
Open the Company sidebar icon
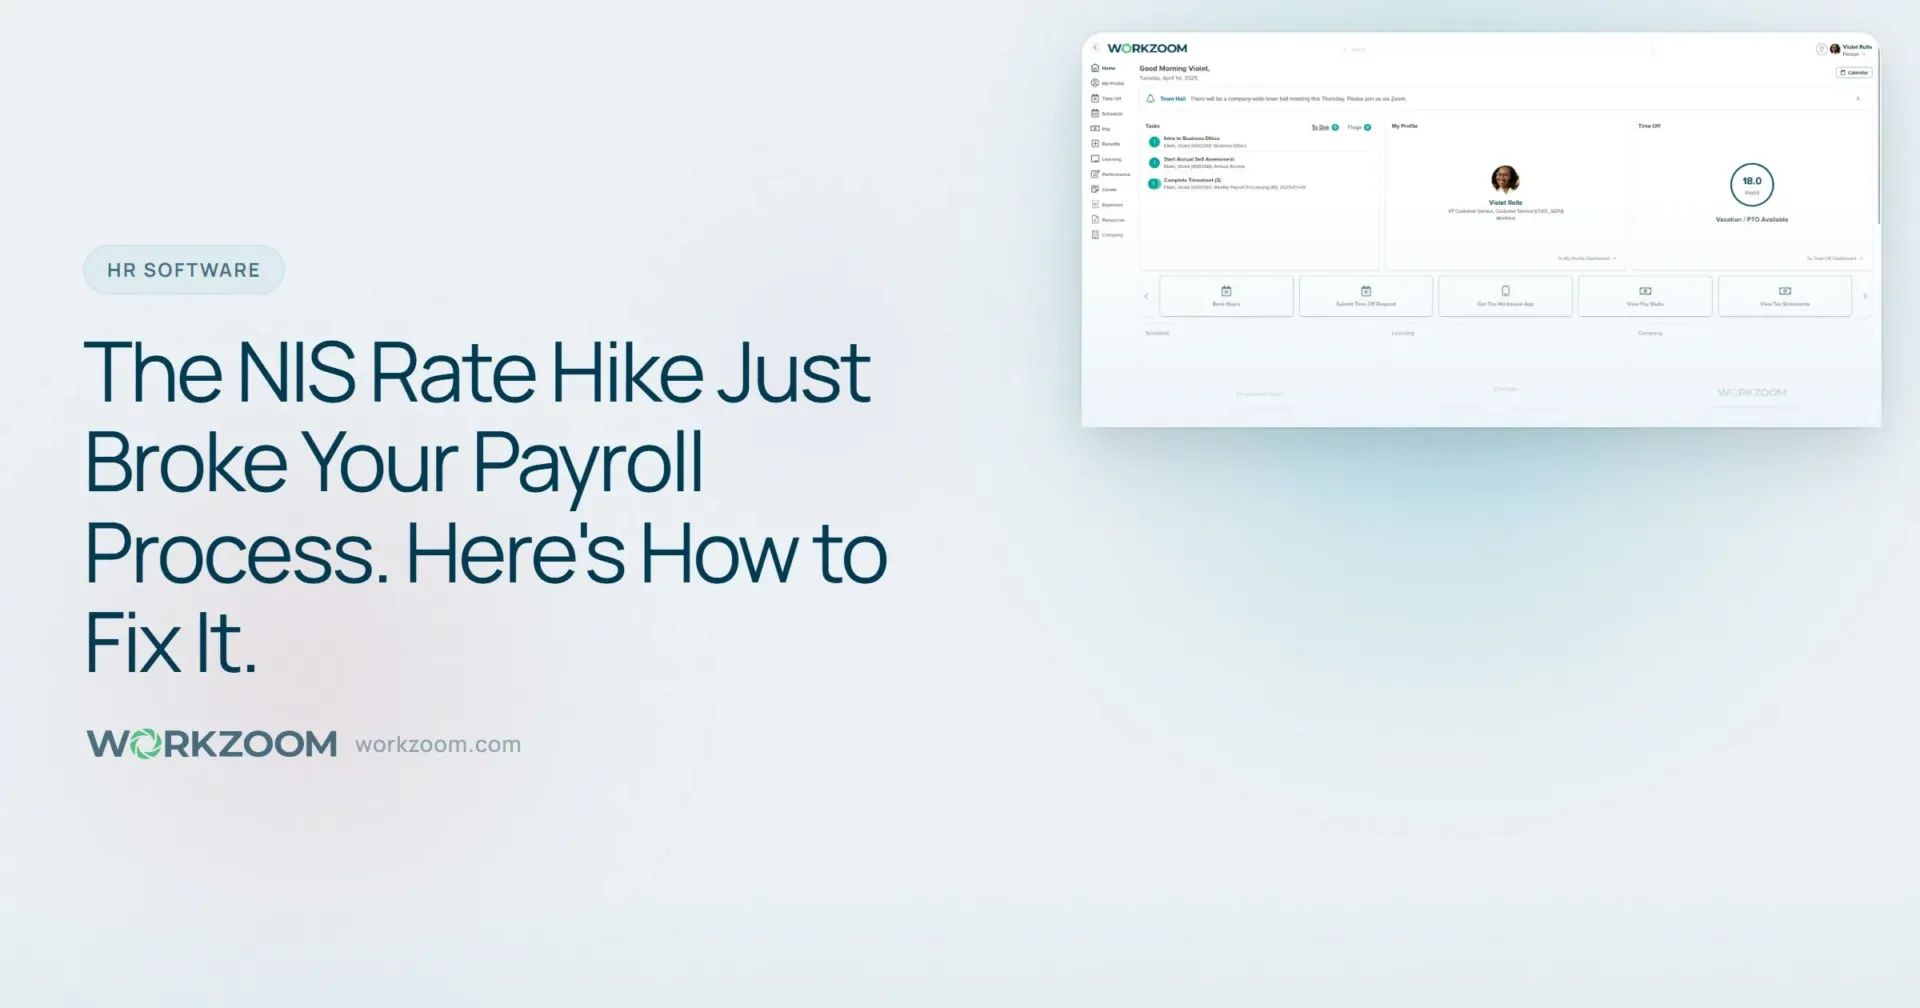pos(1095,234)
